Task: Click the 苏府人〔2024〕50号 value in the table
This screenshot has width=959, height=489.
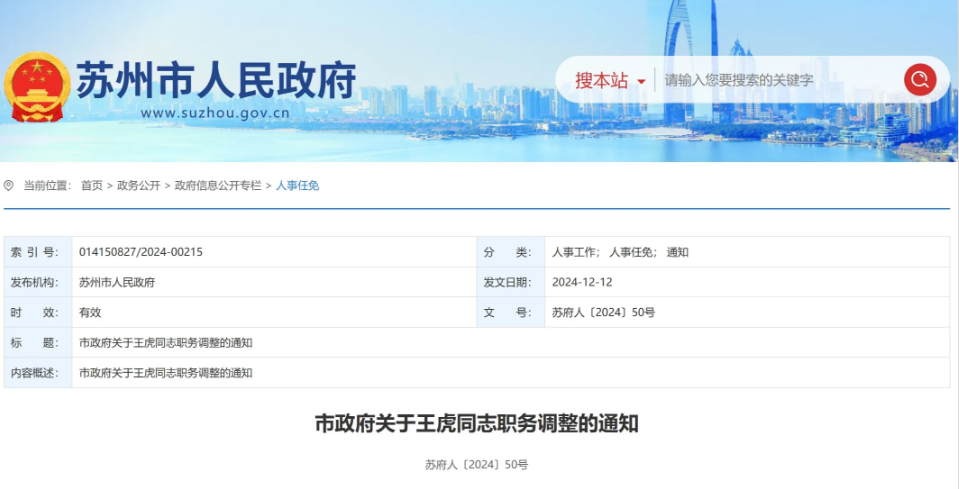Action: coord(603,312)
